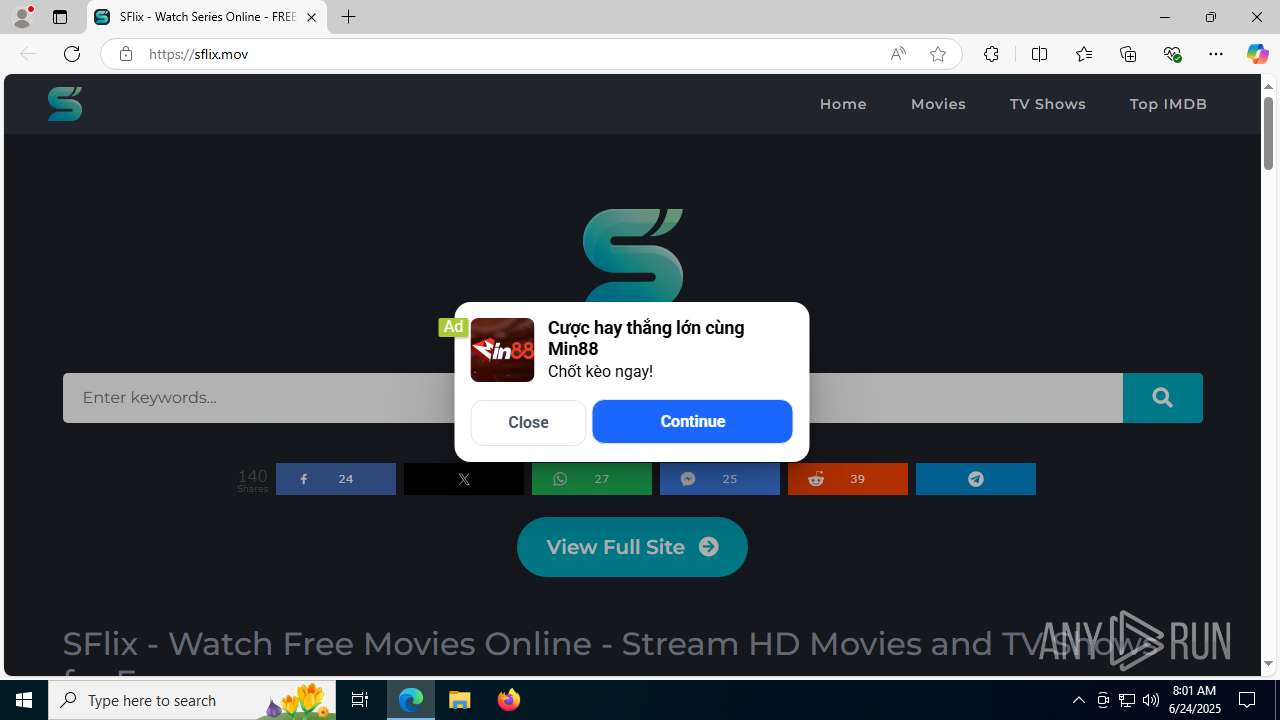Open the Top IMDB nav link
Viewport: 1280px width, 720px height.
point(1168,104)
